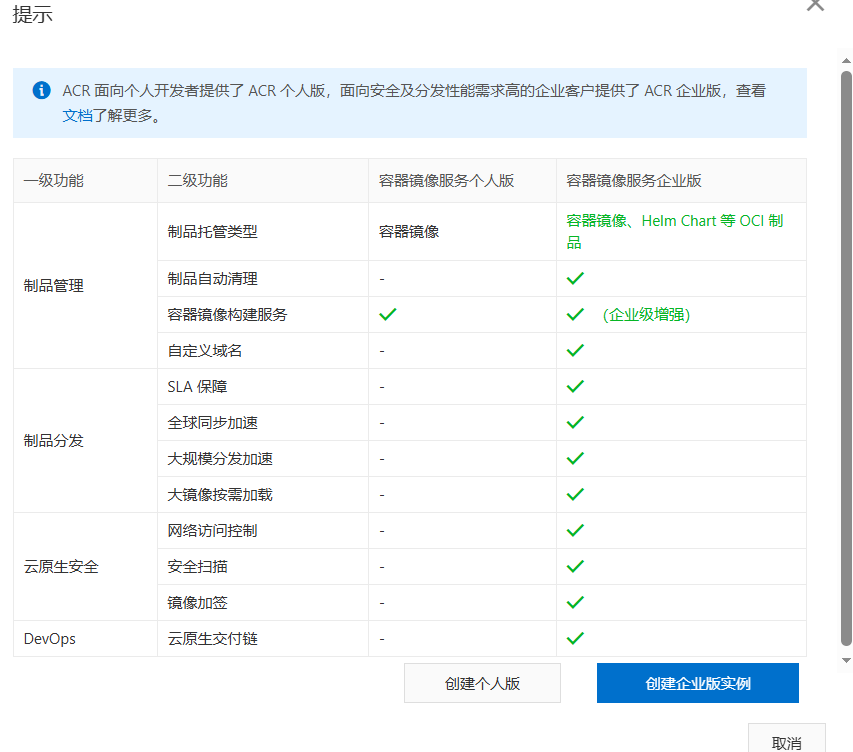Click the 全球同步加速 feature name
The image size is (853, 752).
pos(212,422)
